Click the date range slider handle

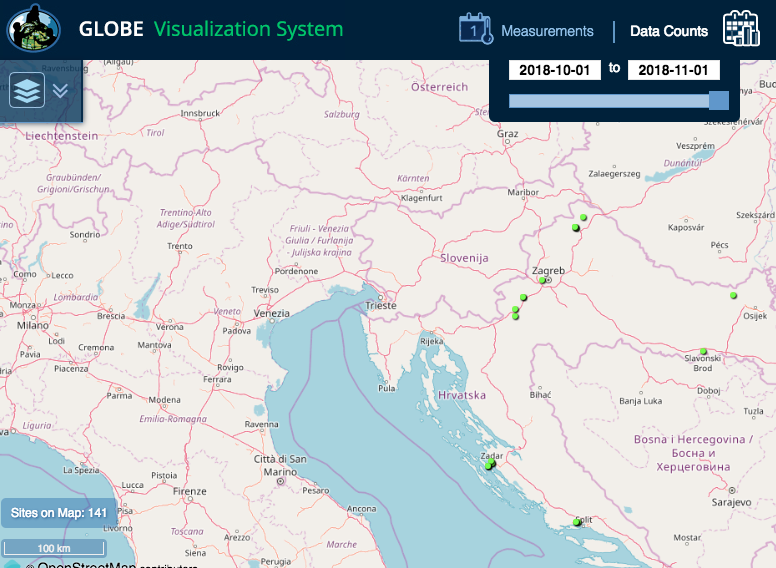(x=718, y=100)
